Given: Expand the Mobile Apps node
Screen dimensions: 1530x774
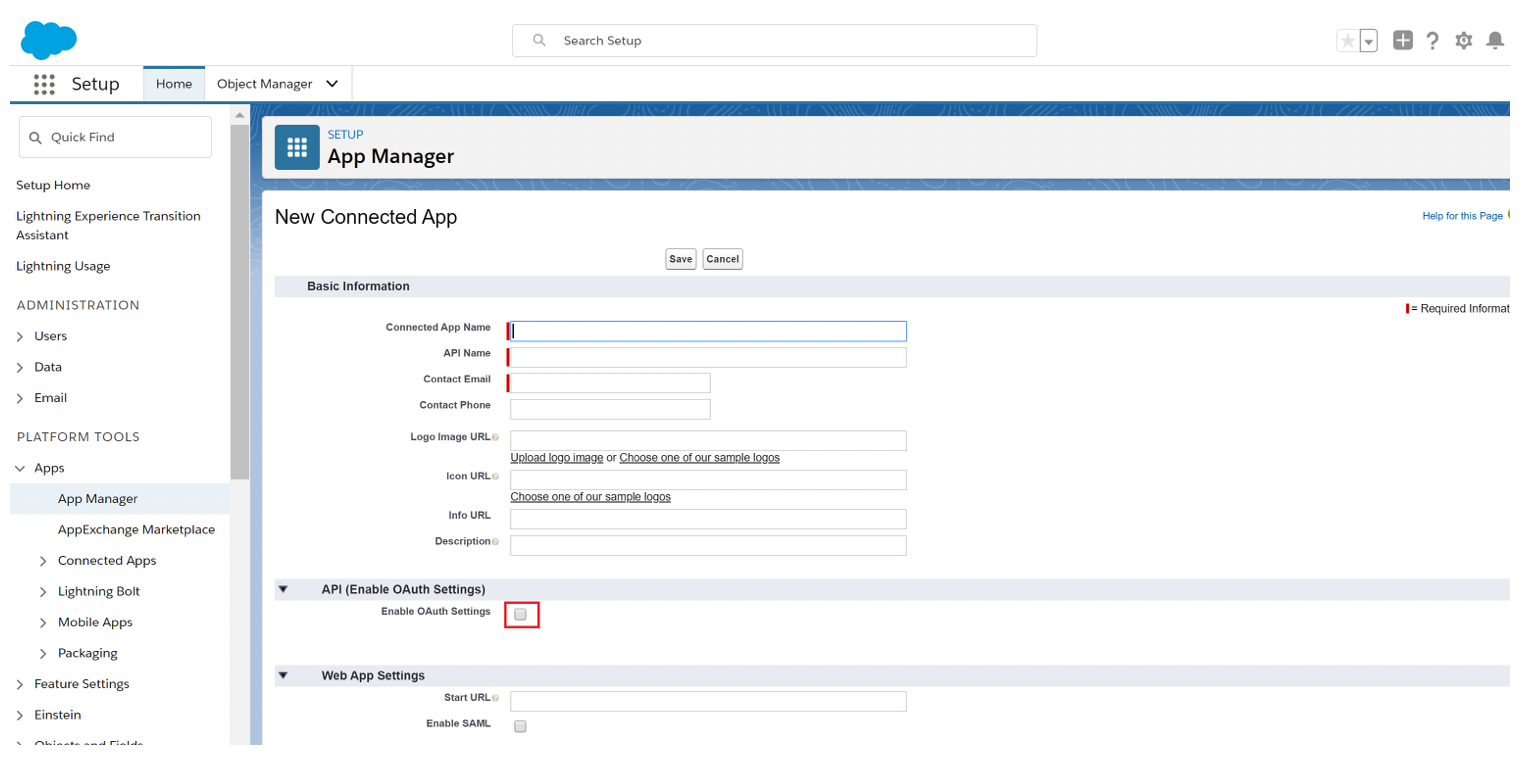Looking at the screenshot, I should click(x=43, y=623).
